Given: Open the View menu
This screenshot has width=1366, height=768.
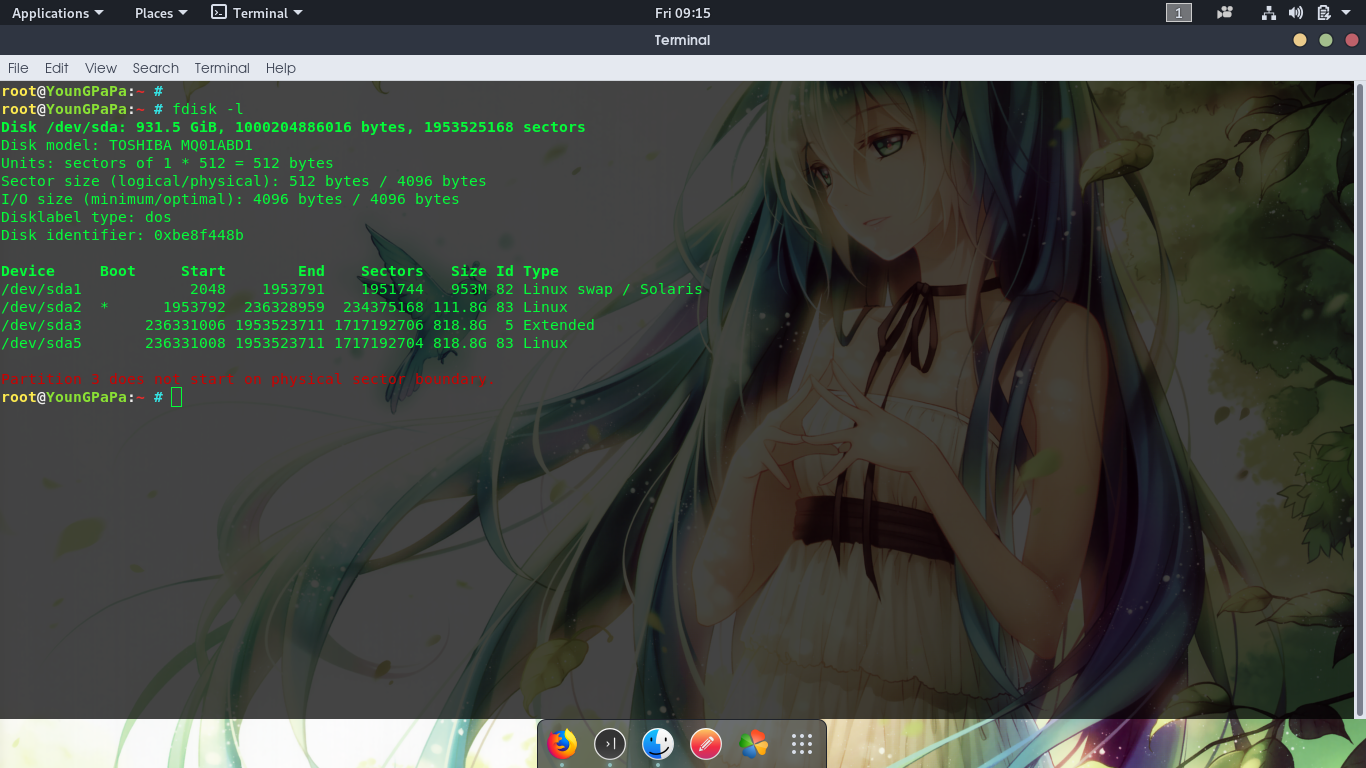Looking at the screenshot, I should [x=101, y=68].
